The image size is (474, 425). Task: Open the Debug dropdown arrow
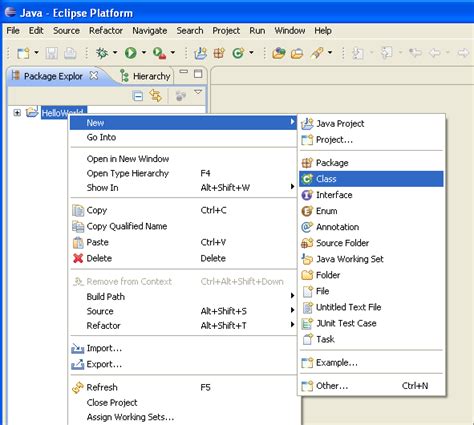click(115, 53)
